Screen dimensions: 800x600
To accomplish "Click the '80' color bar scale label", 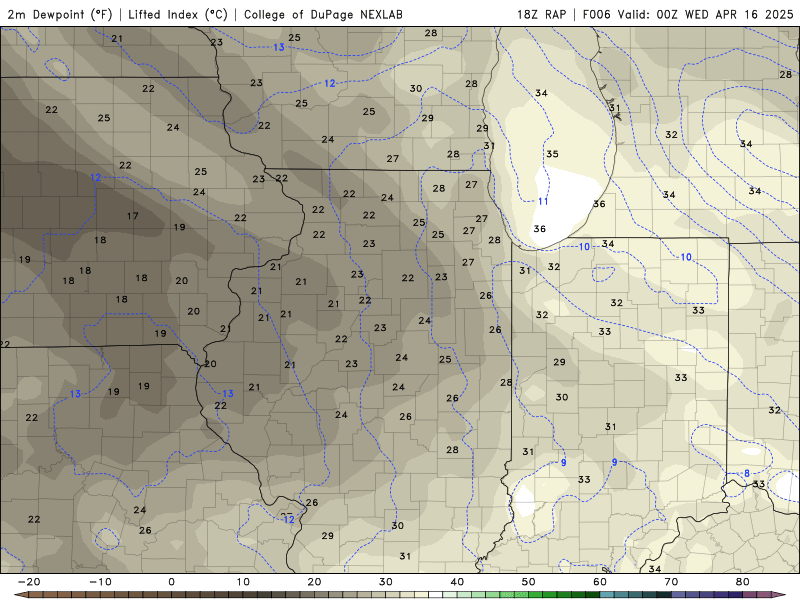I will click(743, 582).
